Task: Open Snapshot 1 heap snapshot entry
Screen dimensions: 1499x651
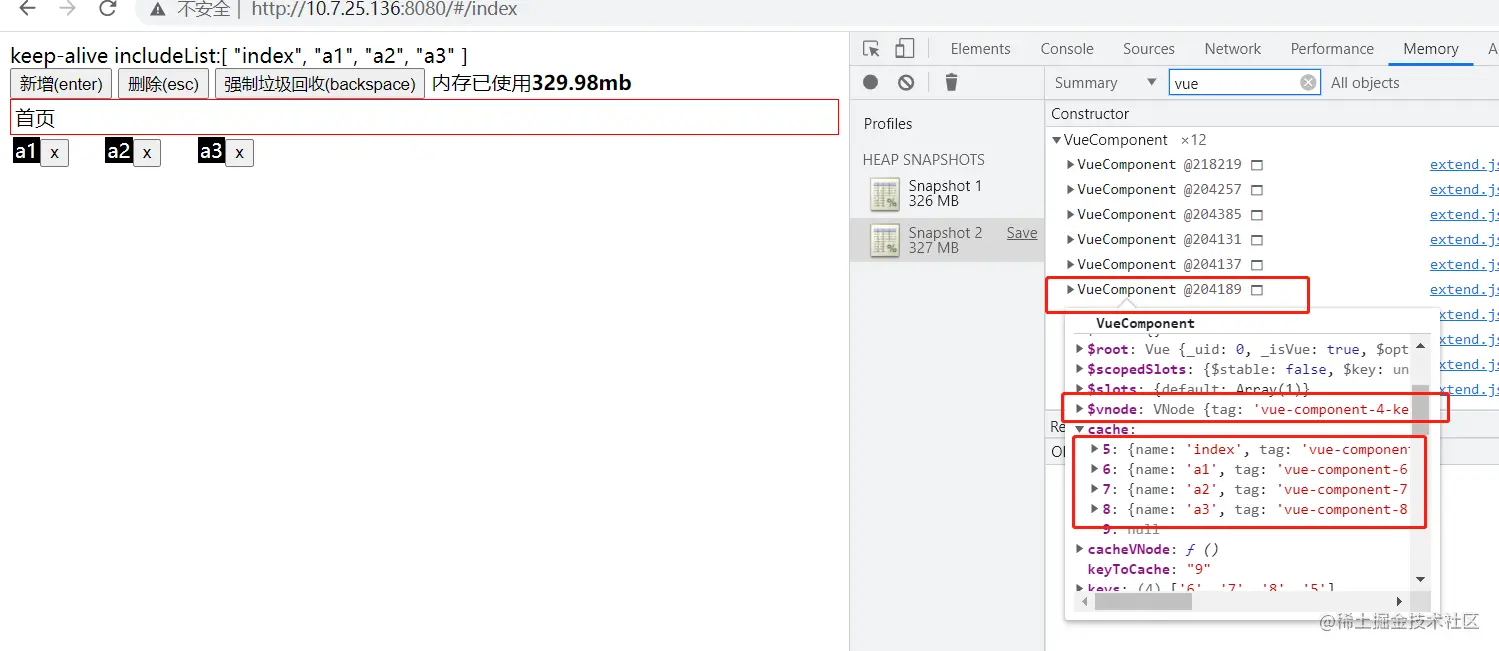Action: pos(946,193)
